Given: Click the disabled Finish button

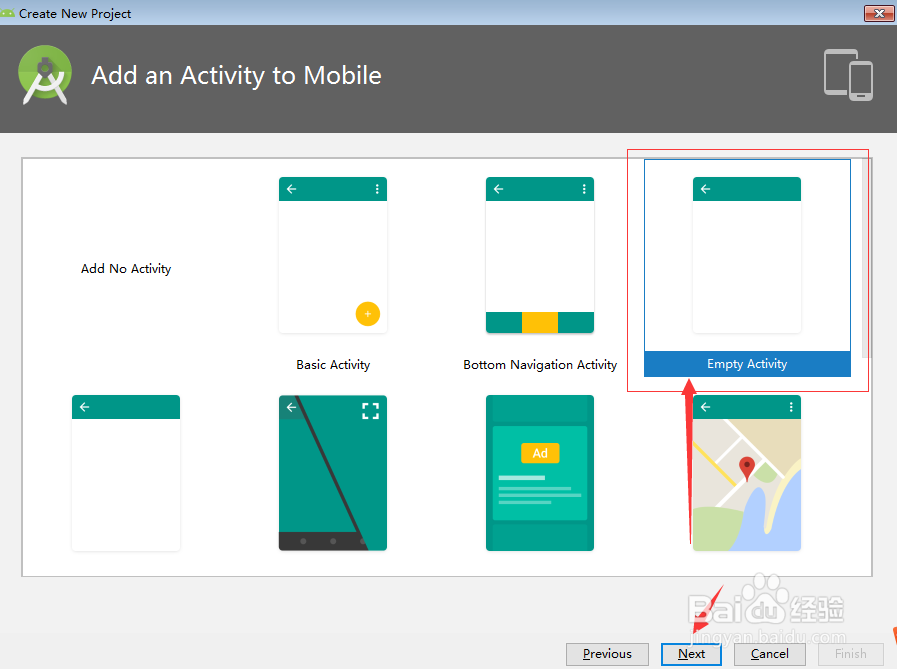Looking at the screenshot, I should [x=849, y=654].
